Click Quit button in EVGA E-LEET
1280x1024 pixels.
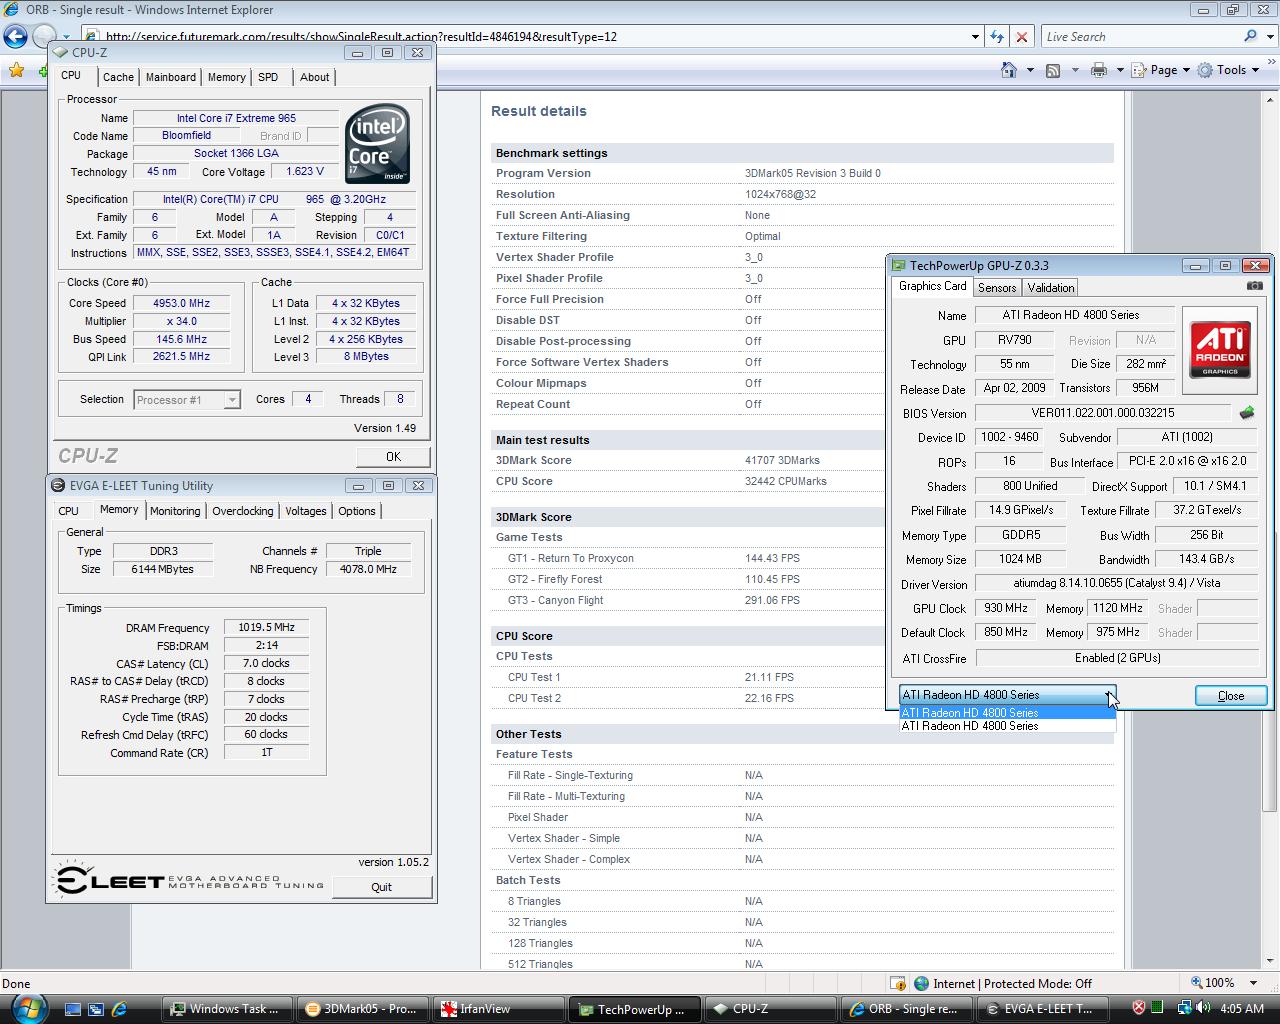[381, 887]
